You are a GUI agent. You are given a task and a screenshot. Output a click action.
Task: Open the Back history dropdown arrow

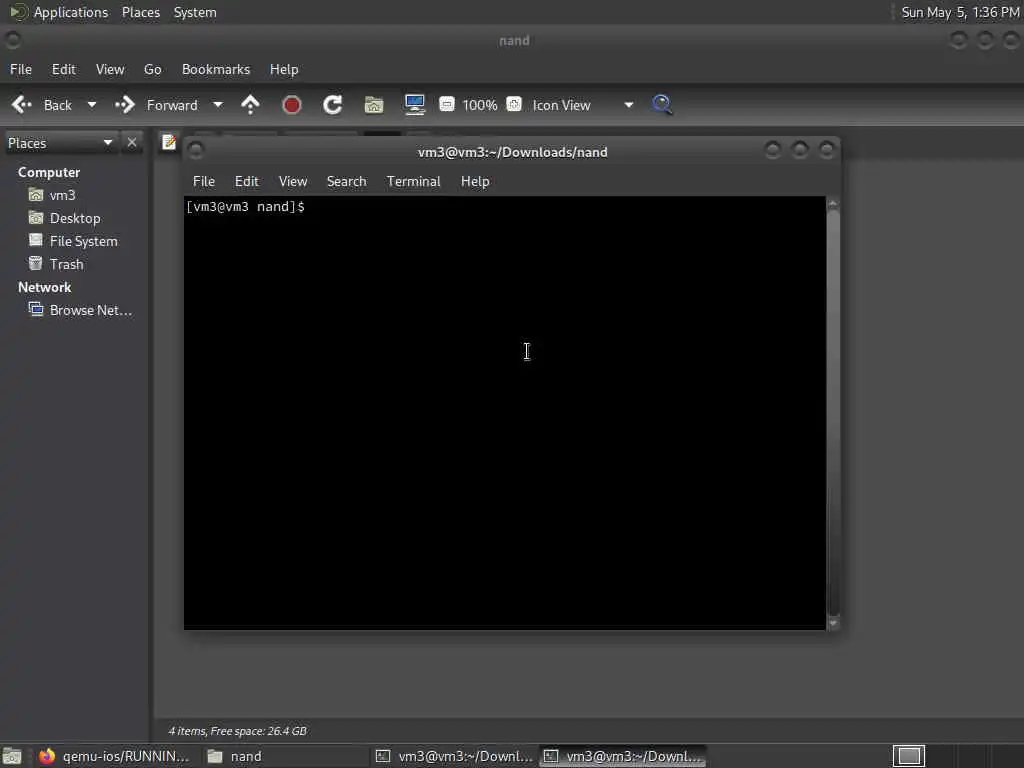point(91,104)
